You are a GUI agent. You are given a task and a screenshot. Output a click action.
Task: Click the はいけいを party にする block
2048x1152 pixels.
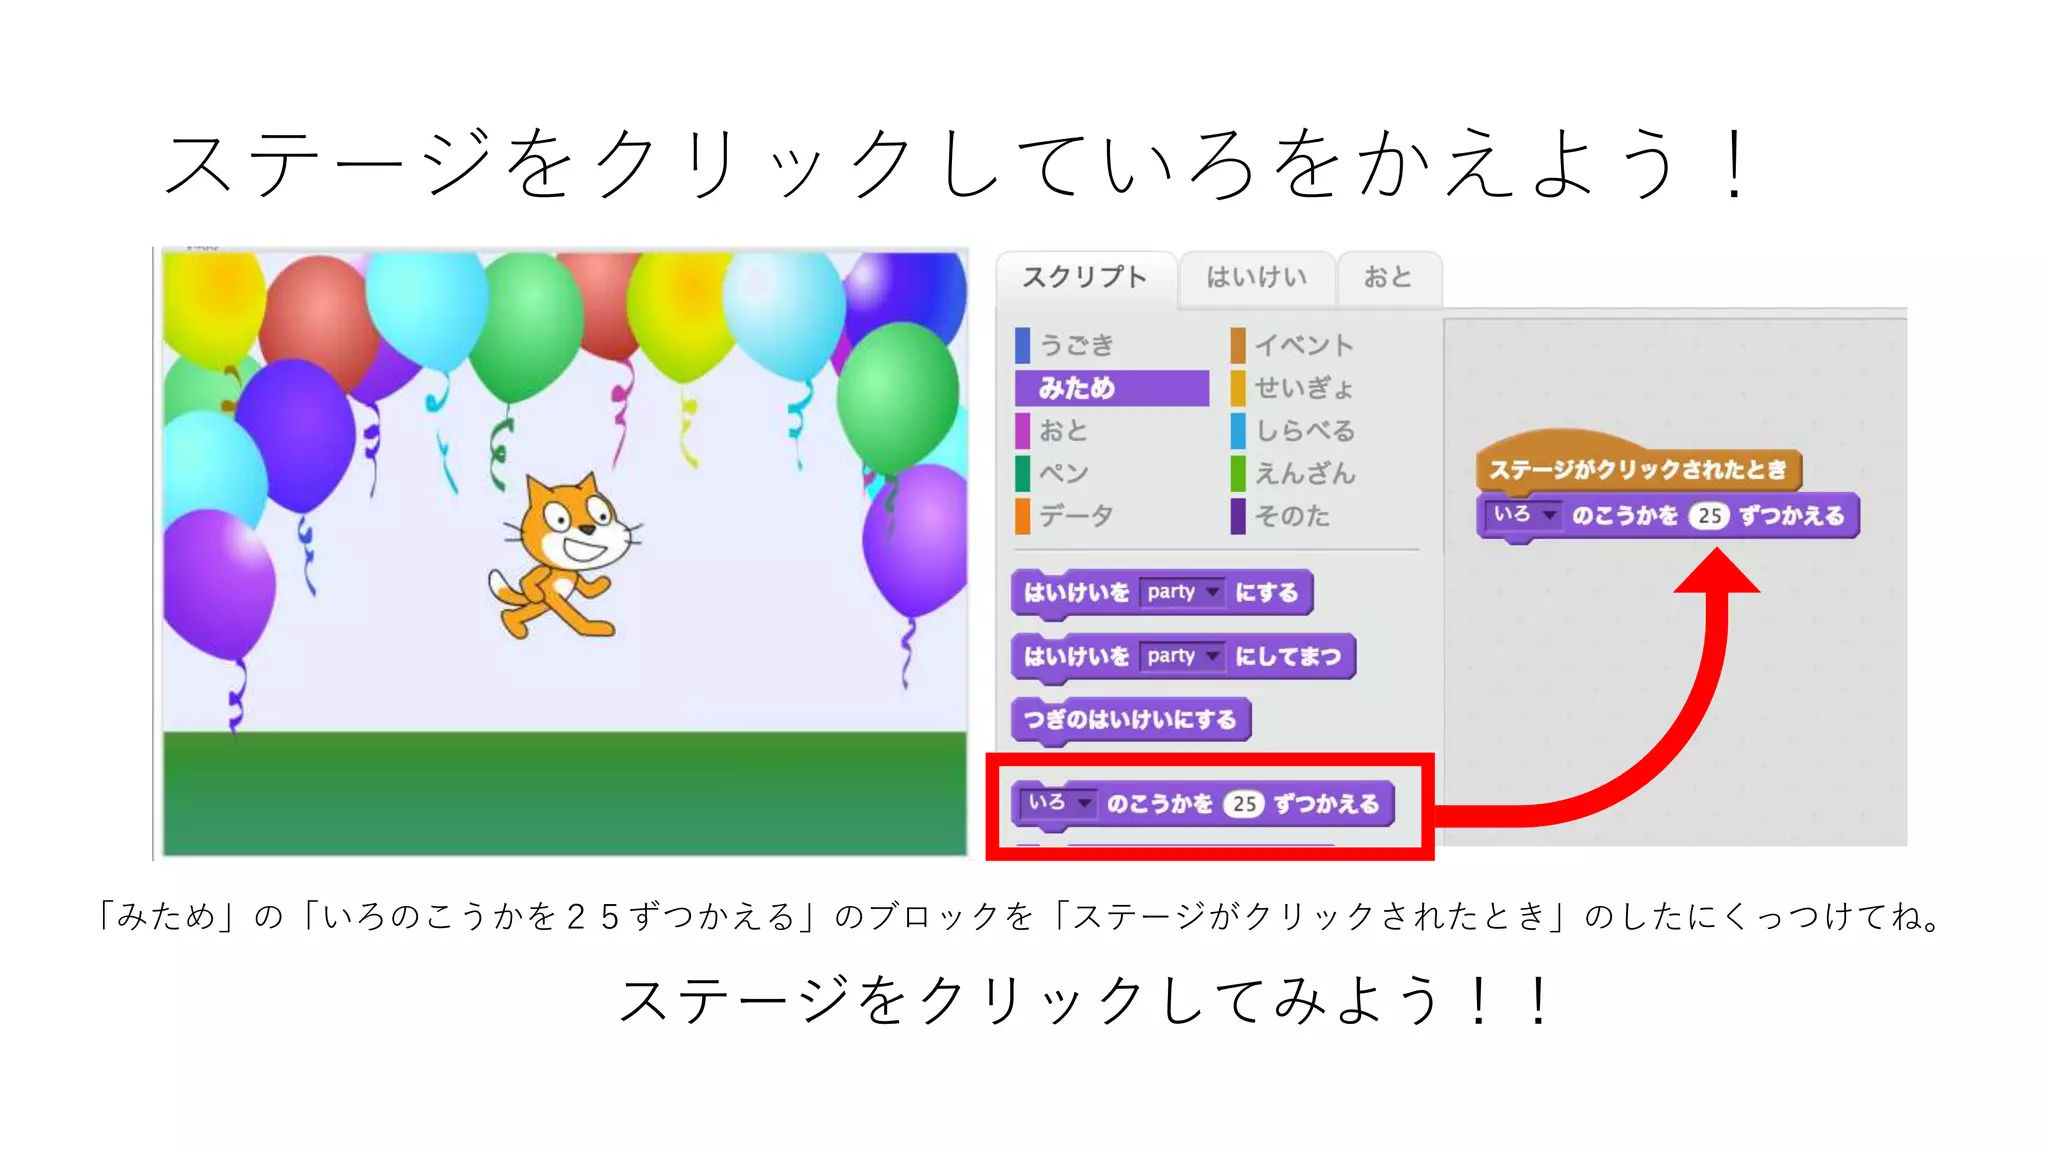(1161, 593)
